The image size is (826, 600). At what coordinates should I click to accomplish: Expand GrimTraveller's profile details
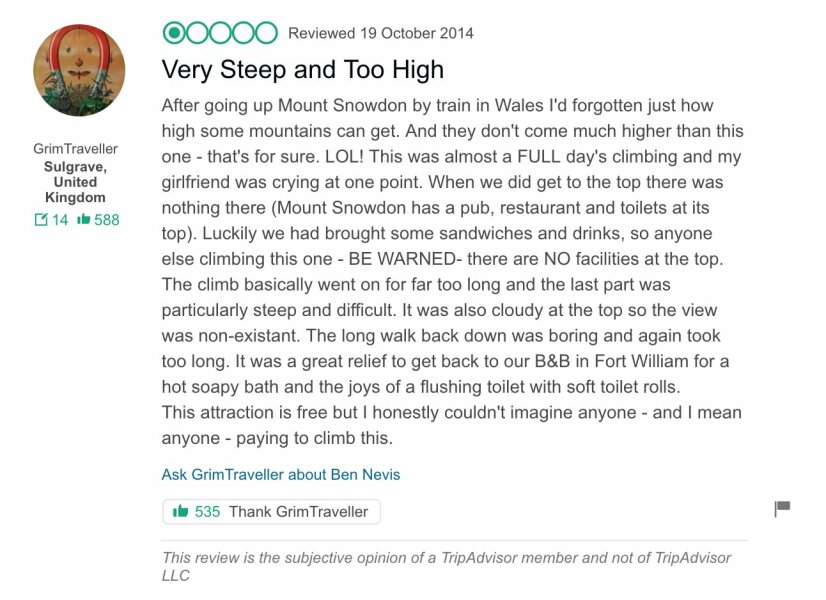(x=78, y=148)
